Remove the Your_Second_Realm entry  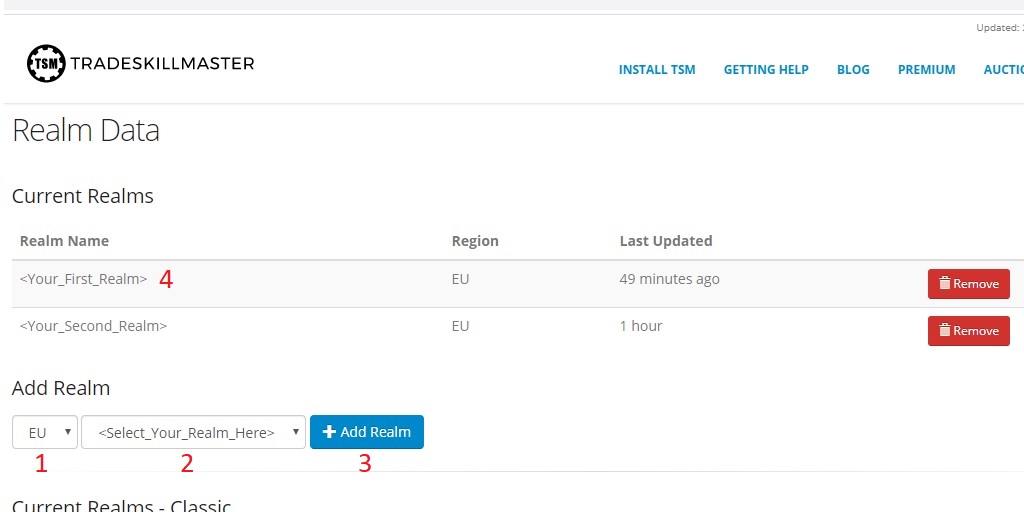968,331
